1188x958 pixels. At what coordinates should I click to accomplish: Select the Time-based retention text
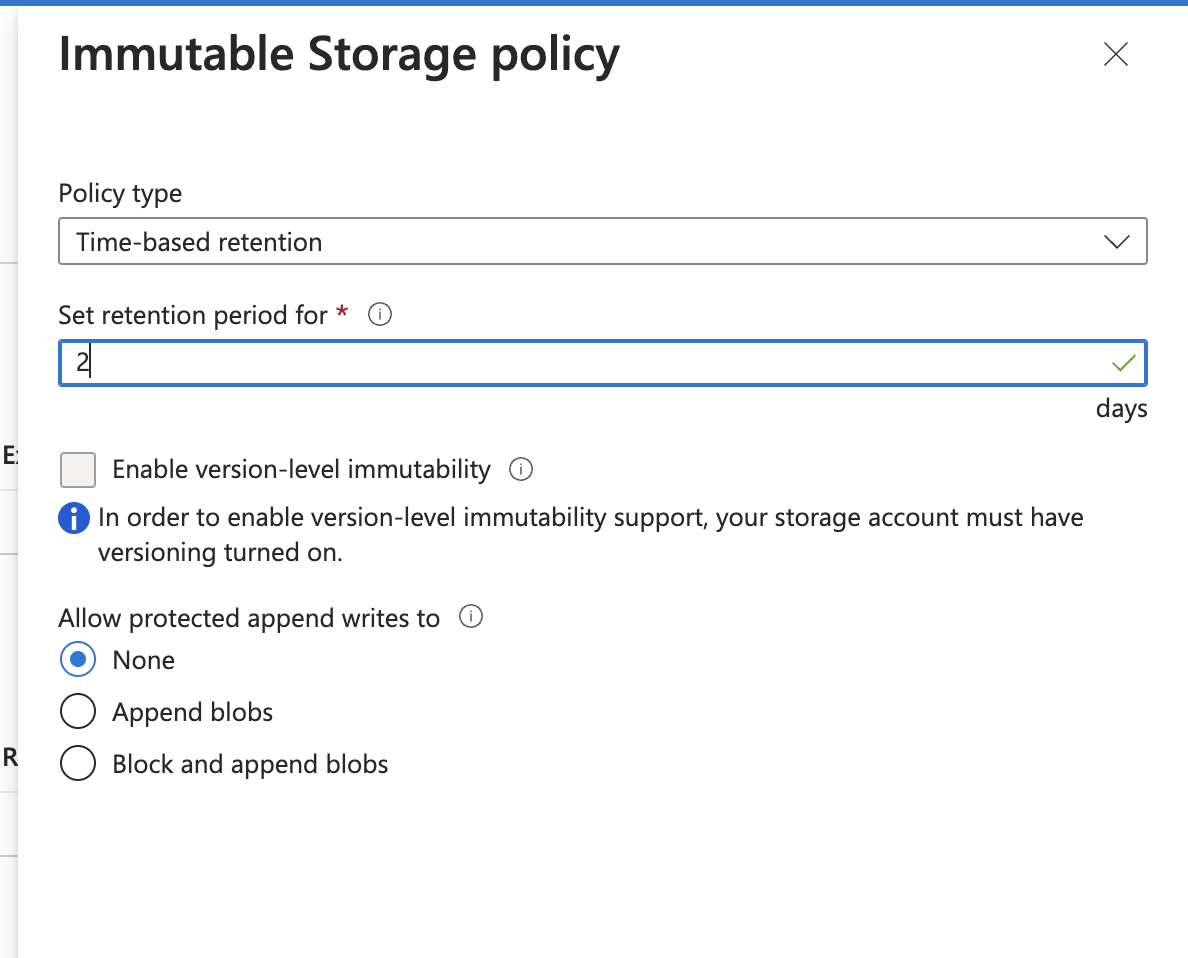(199, 242)
